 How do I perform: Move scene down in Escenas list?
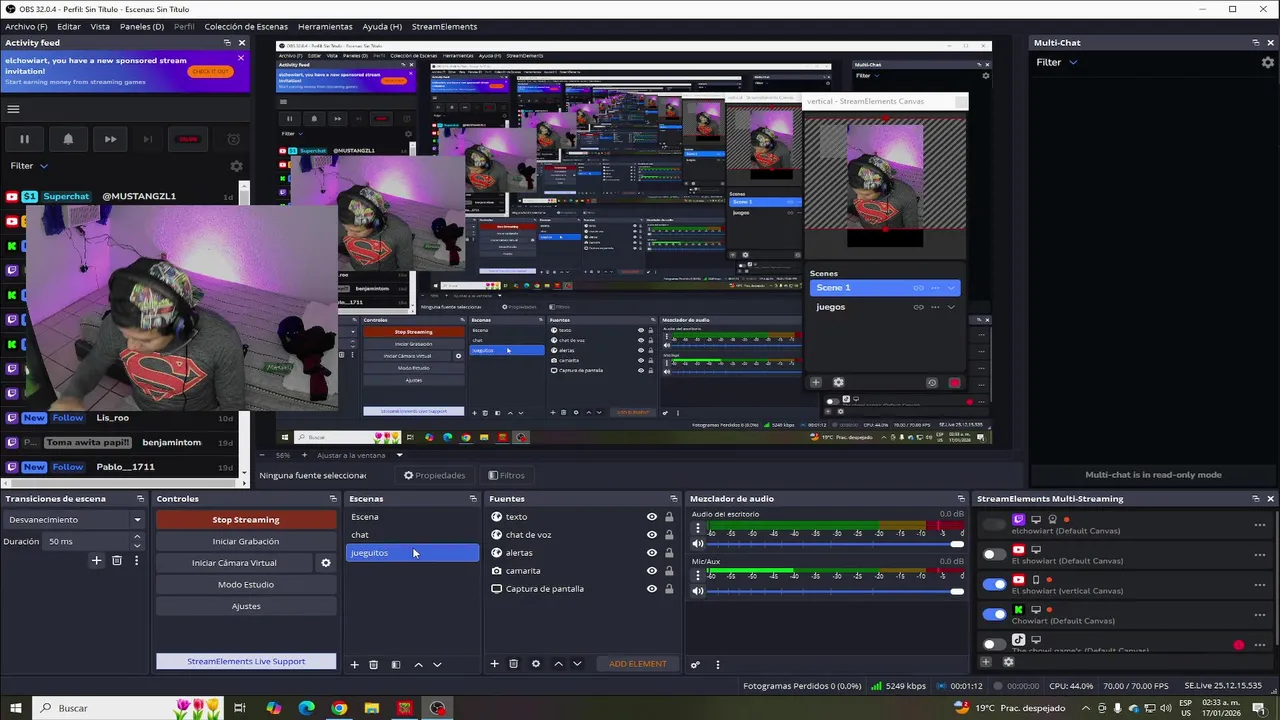tap(437, 664)
